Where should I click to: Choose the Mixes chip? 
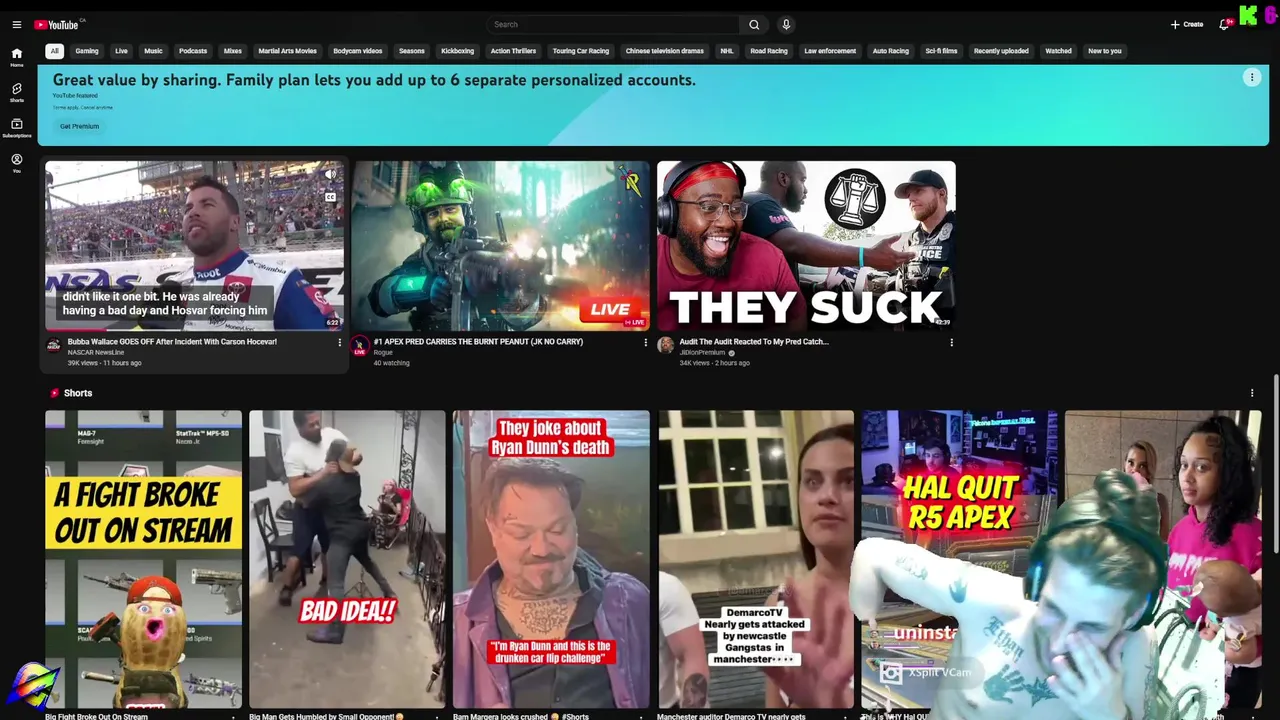[233, 51]
